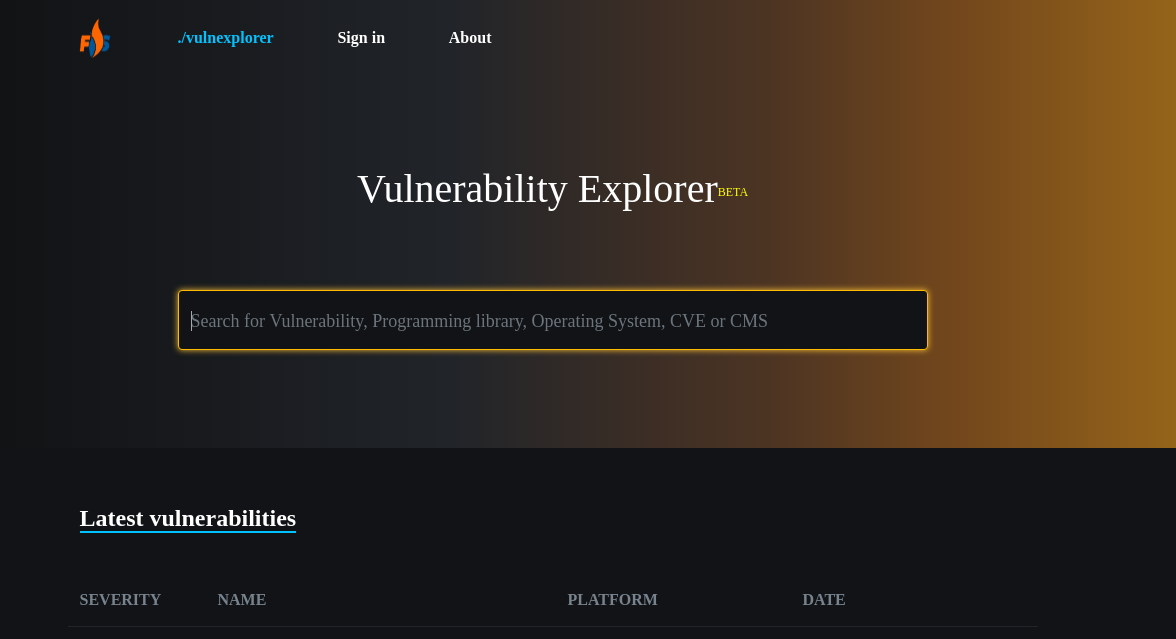The image size is (1176, 639).
Task: Sort vulnerabilities by DATE column
Action: (x=824, y=599)
